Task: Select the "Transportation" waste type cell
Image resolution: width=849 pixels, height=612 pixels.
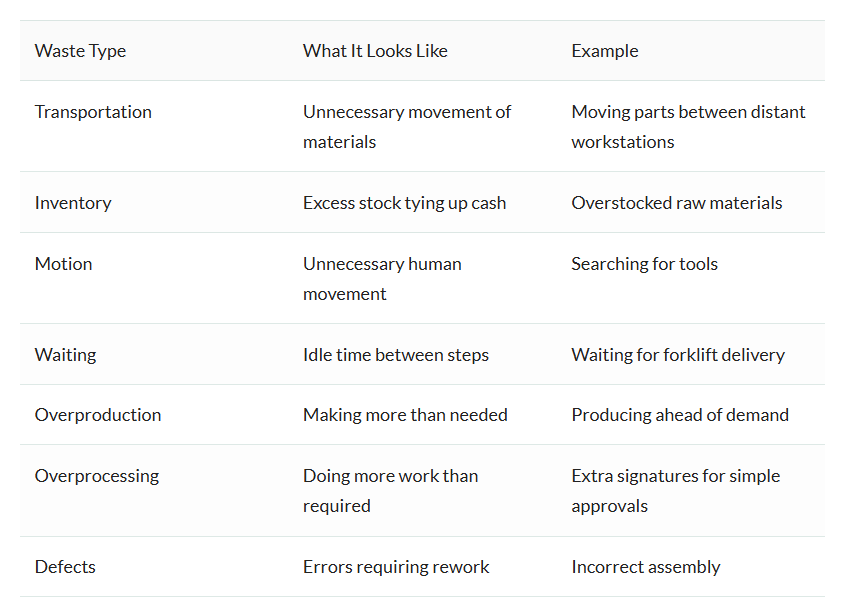Action: coord(93,112)
